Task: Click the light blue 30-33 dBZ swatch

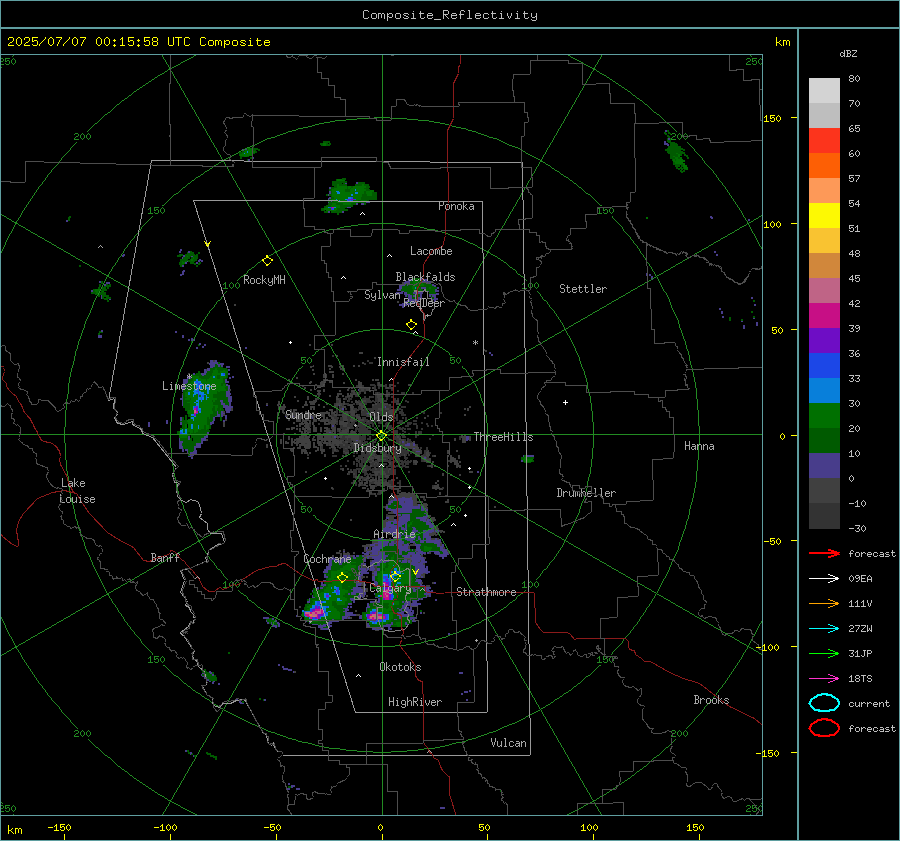Action: (x=824, y=391)
